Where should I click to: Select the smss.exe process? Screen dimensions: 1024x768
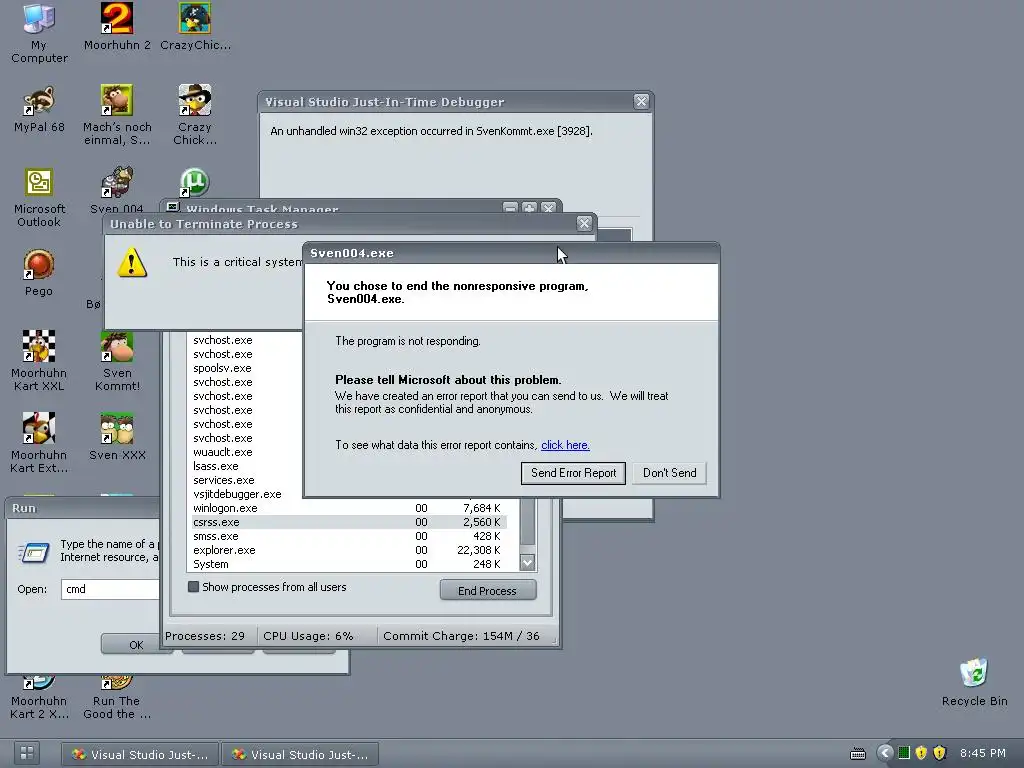pos(216,536)
